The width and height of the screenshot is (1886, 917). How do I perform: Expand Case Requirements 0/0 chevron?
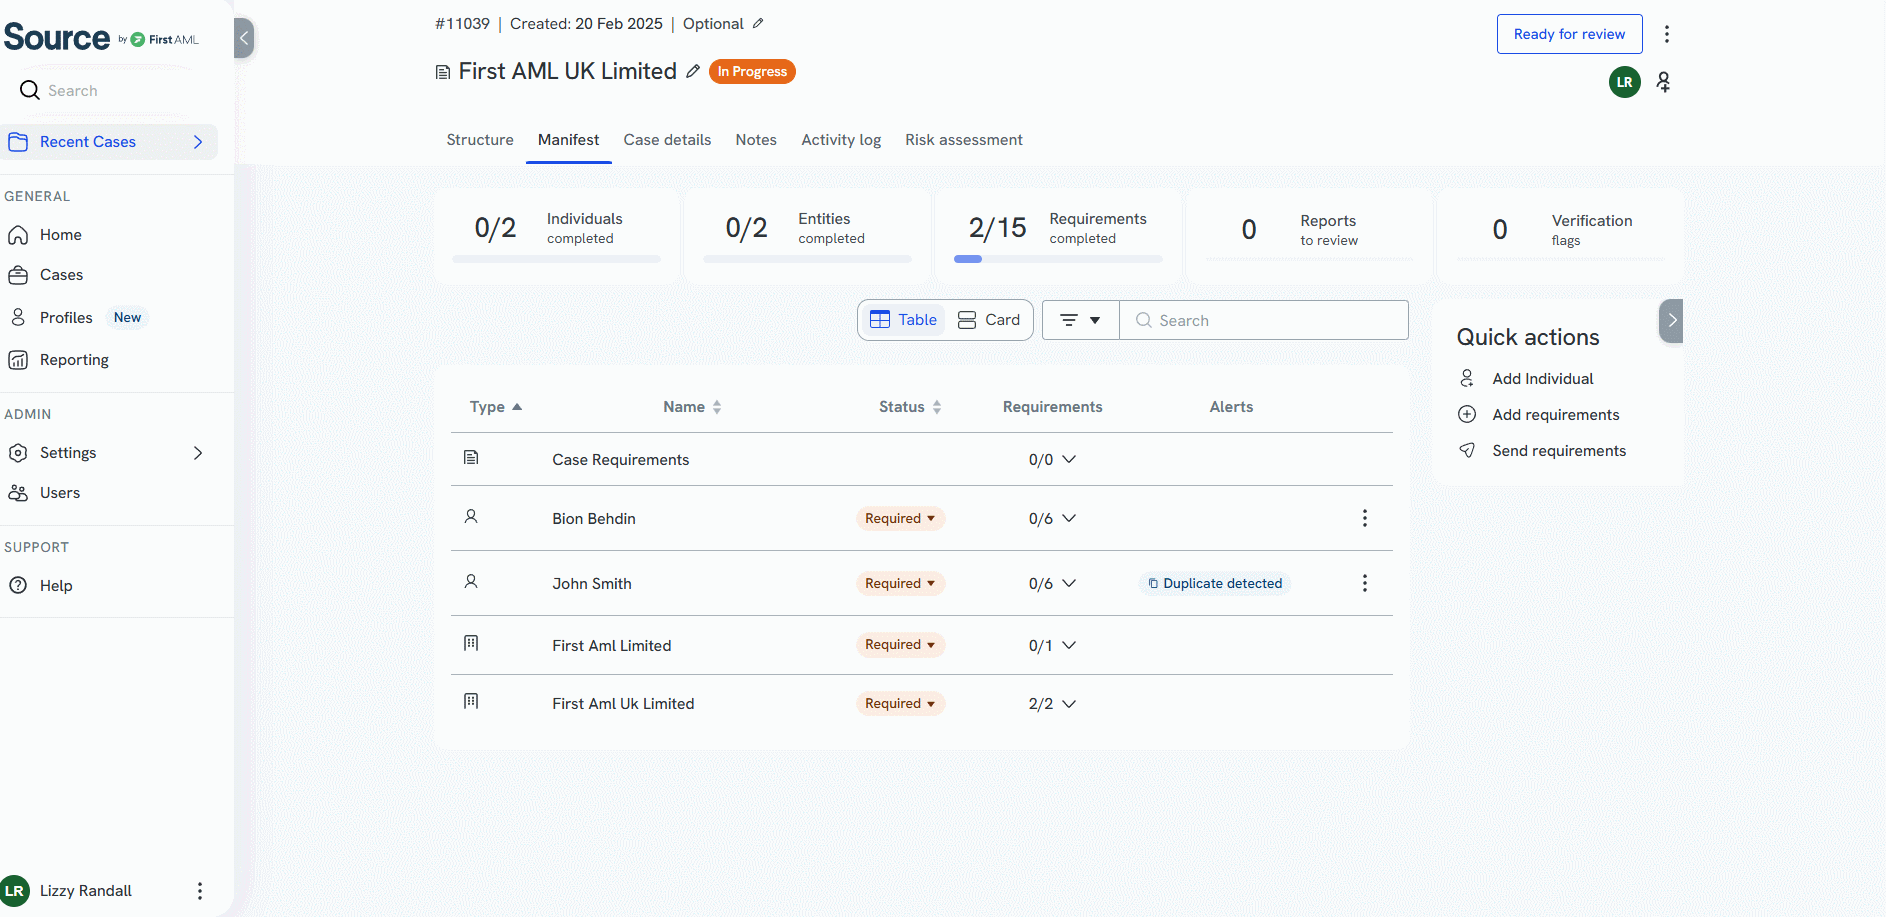[1069, 459]
